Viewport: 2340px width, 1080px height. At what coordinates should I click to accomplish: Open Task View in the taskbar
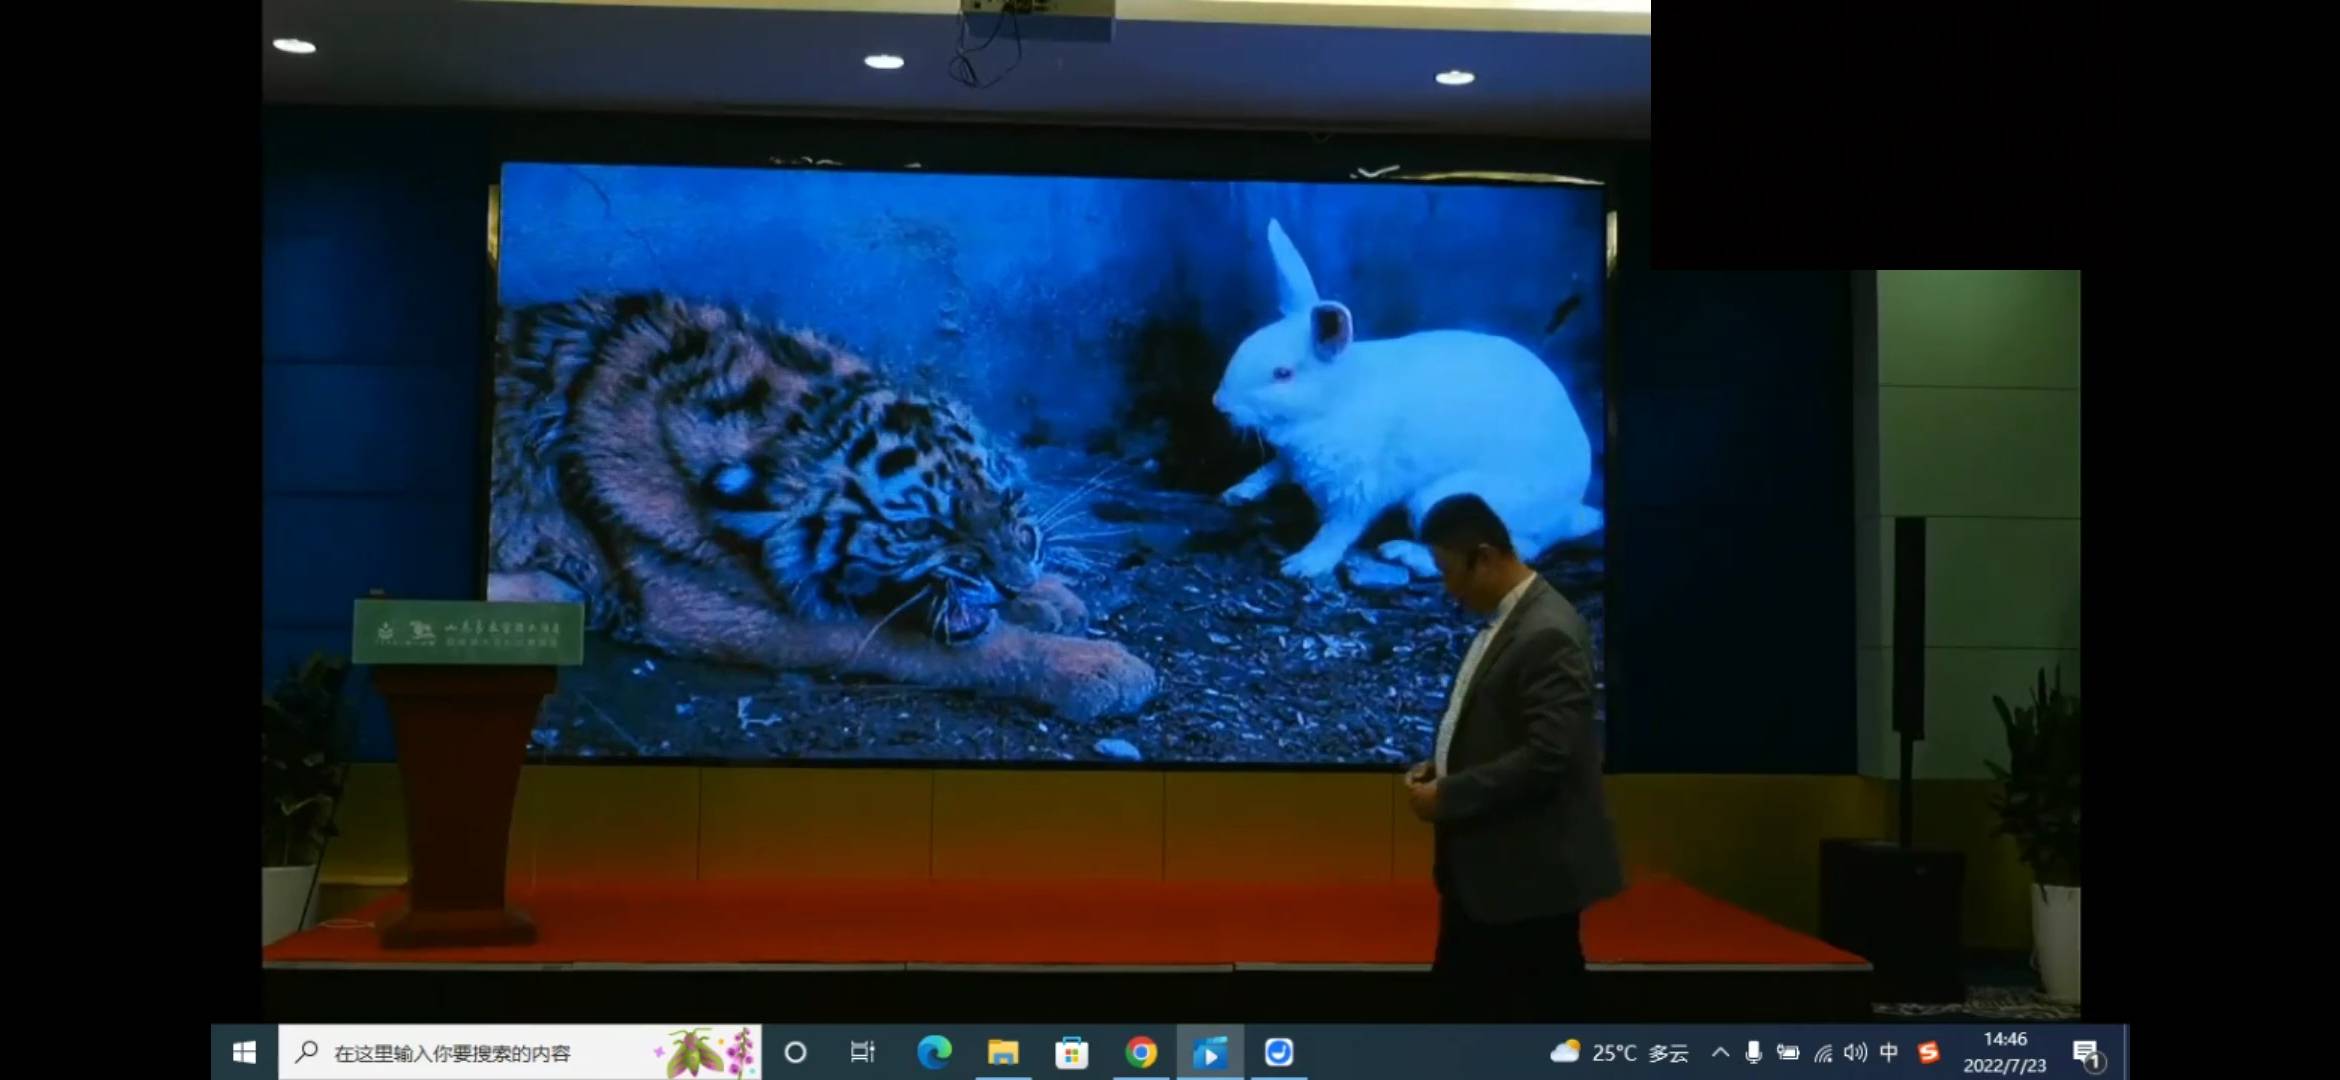[862, 1052]
